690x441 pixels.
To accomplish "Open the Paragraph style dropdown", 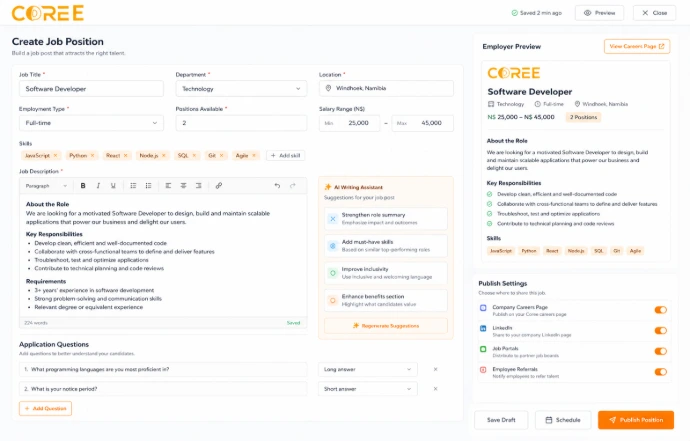I will pyautogui.click(x=46, y=186).
